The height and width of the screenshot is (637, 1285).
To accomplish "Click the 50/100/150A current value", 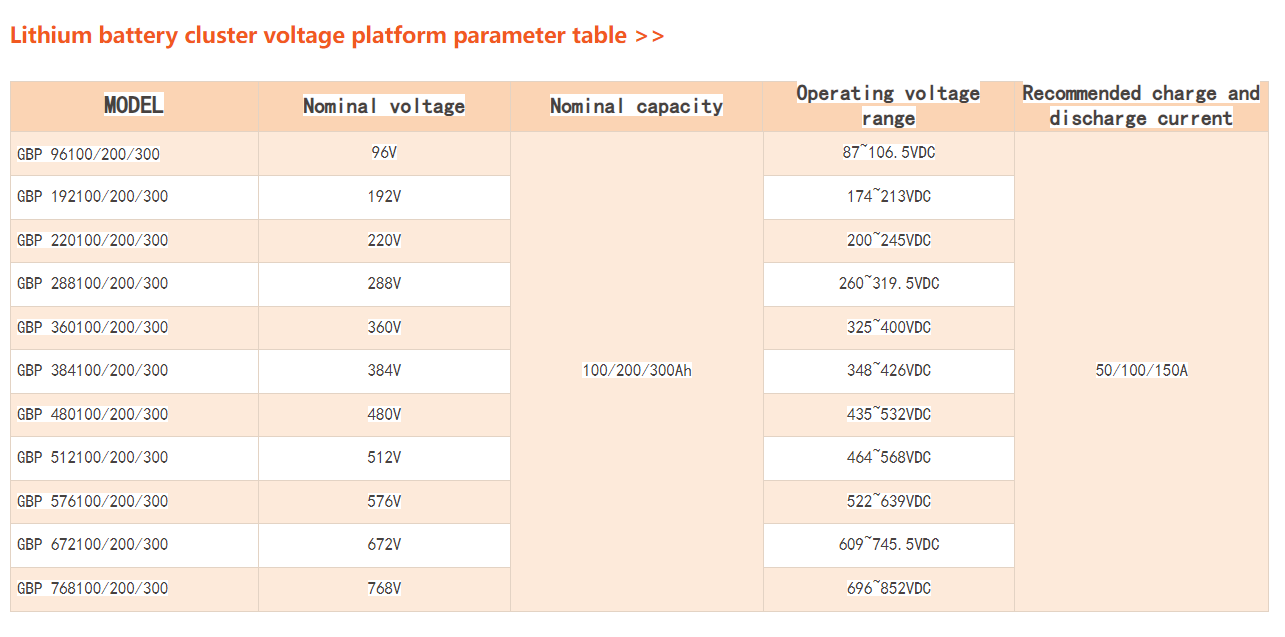I will click(1141, 371).
